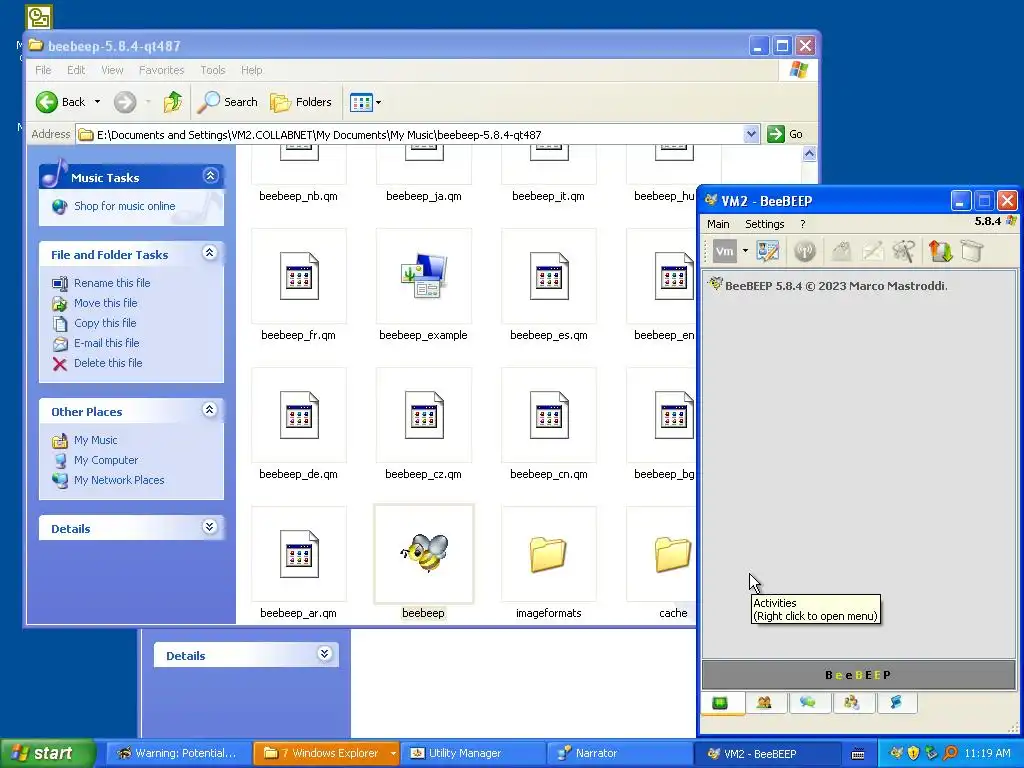Select the beebeep bee application icon
The height and width of the screenshot is (768, 1024).
pos(424,553)
